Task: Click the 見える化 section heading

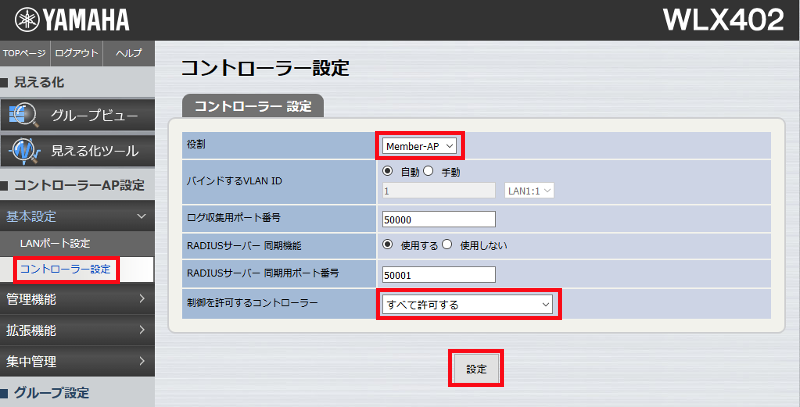Action: pyautogui.click(x=39, y=82)
